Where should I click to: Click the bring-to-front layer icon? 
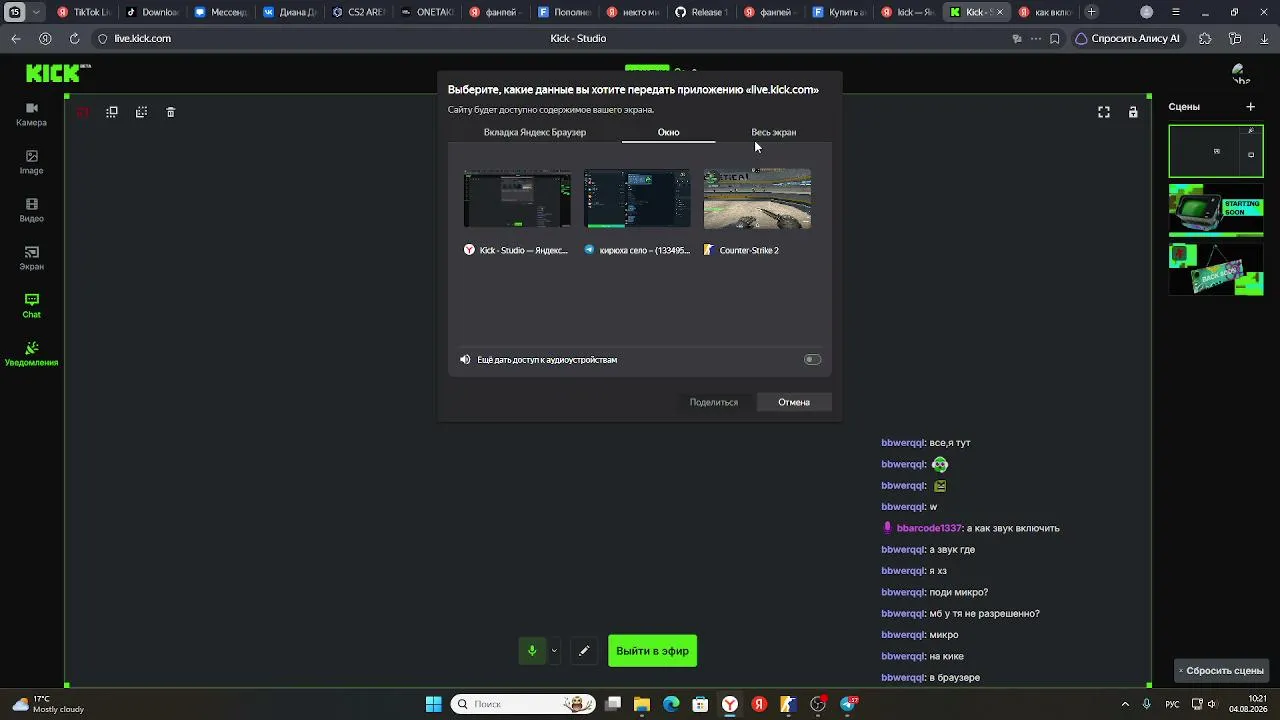[112, 112]
